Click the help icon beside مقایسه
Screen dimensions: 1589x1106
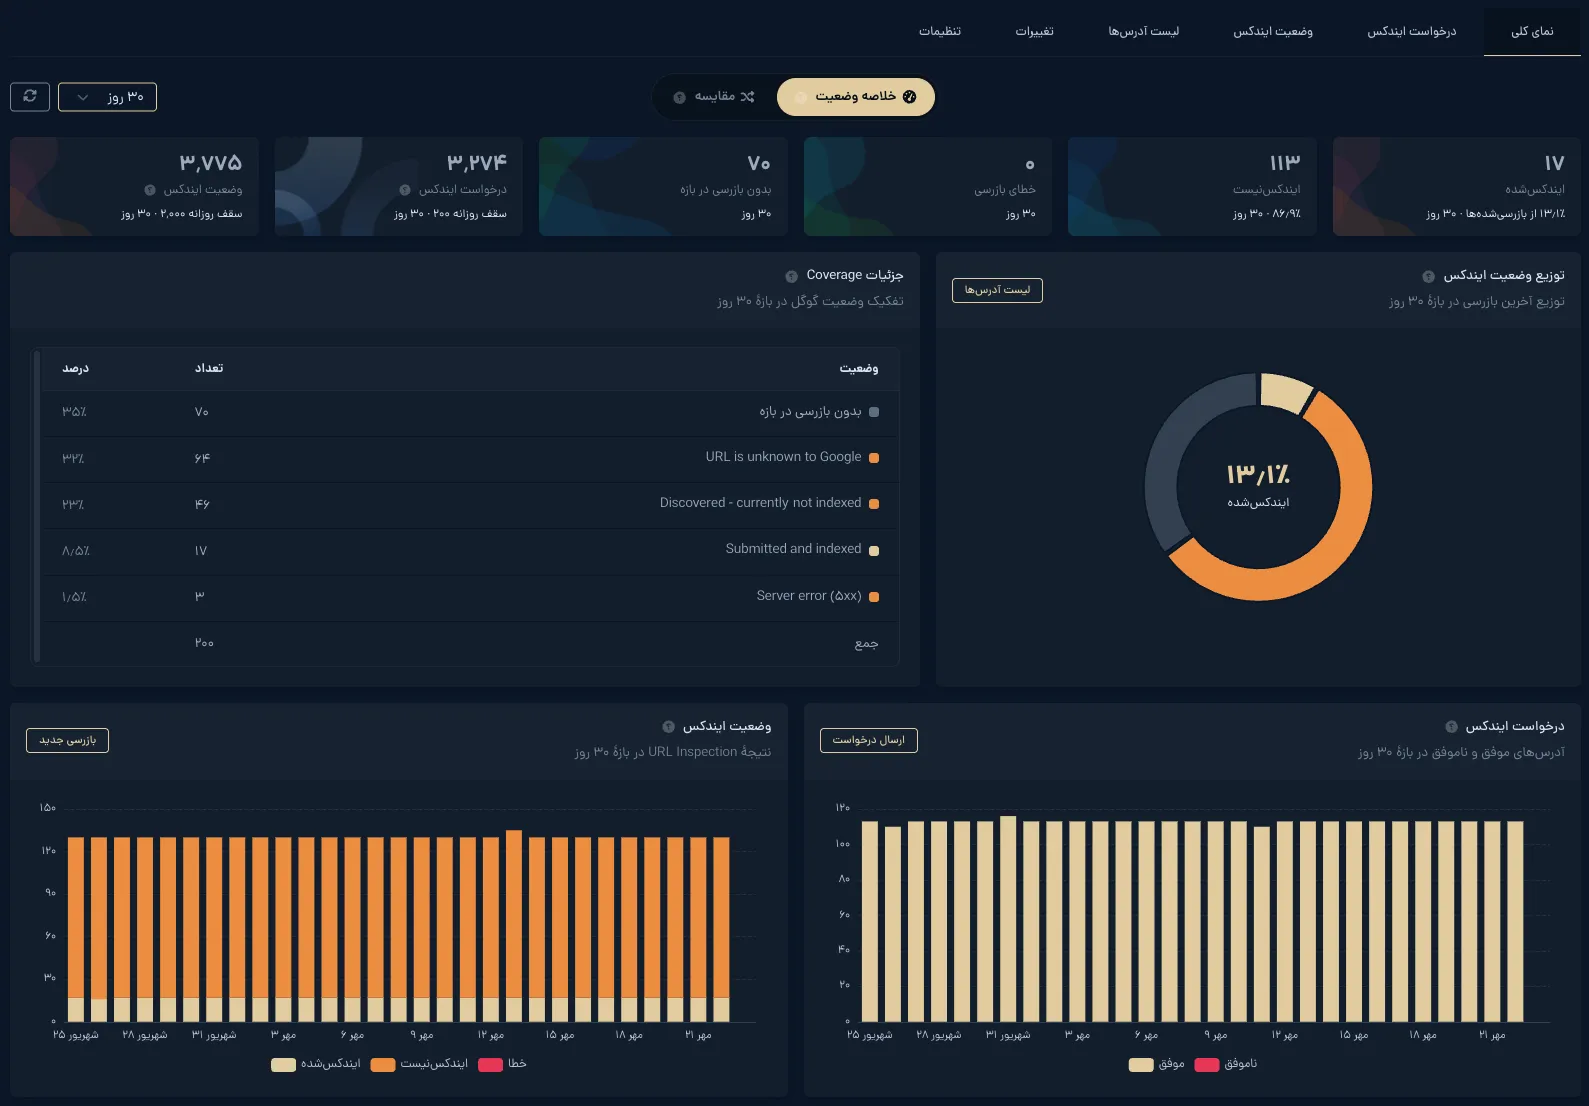click(679, 97)
